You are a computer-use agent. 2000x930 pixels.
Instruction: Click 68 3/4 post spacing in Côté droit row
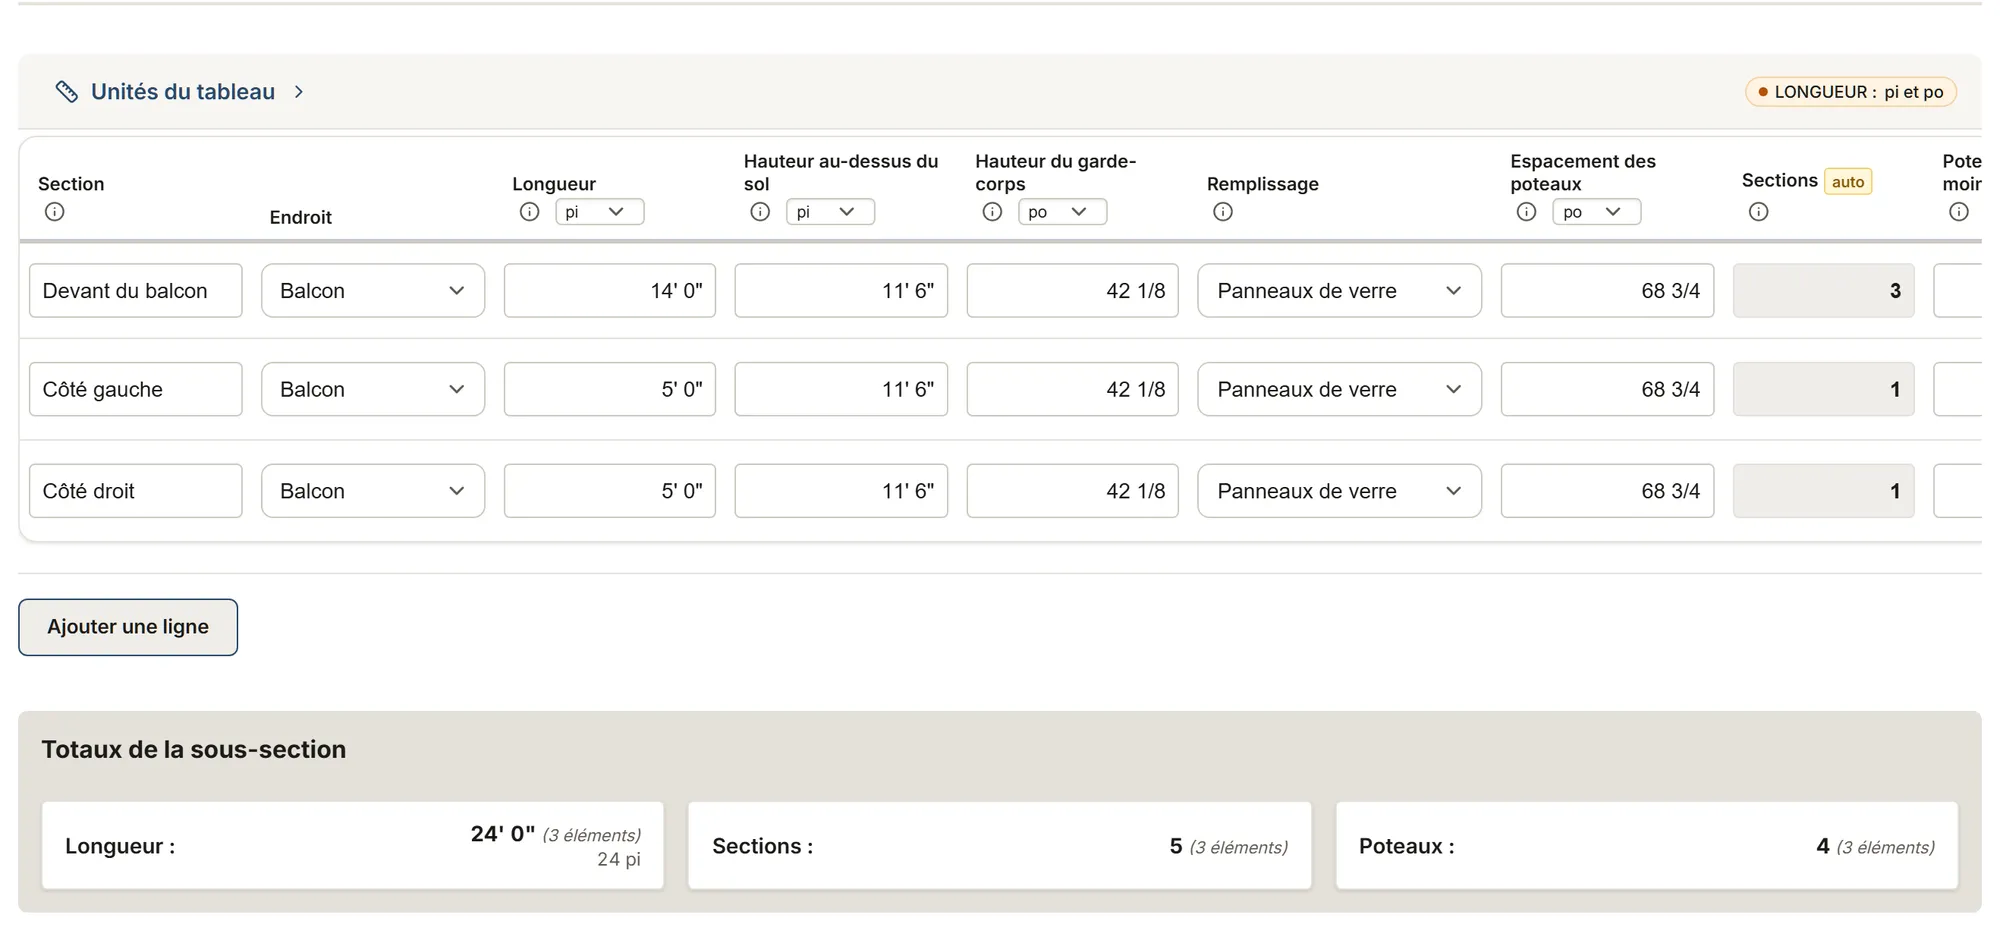(1608, 491)
